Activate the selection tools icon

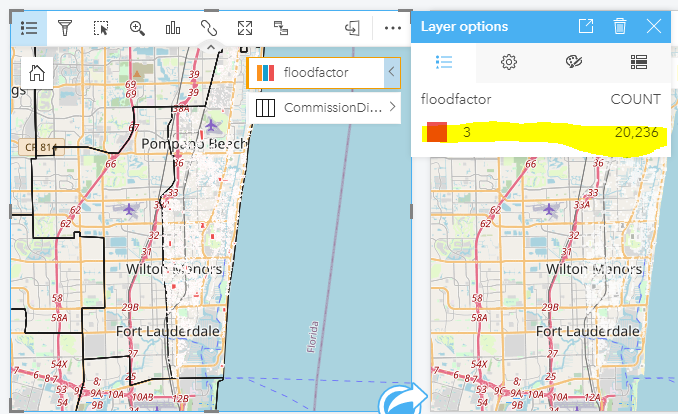[101, 29]
